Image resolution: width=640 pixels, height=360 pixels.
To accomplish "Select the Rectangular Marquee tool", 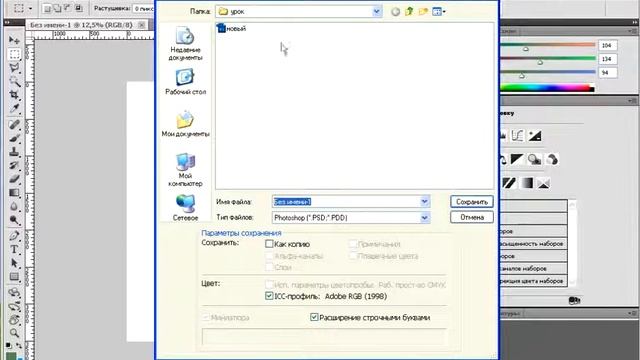I will point(14,54).
